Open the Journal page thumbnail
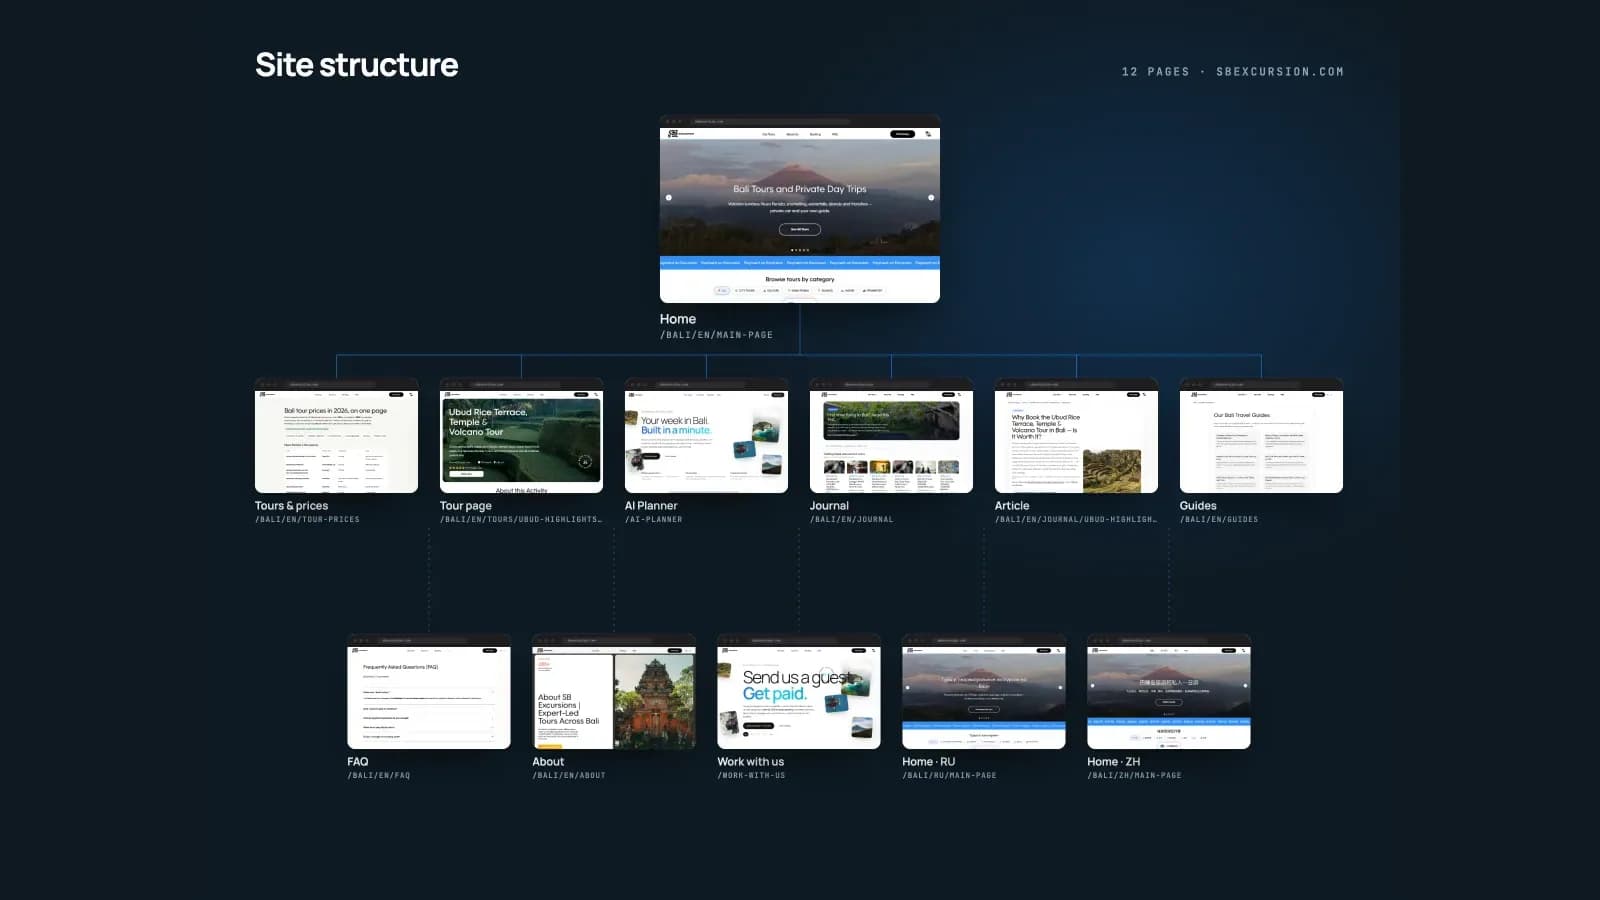 pos(891,435)
